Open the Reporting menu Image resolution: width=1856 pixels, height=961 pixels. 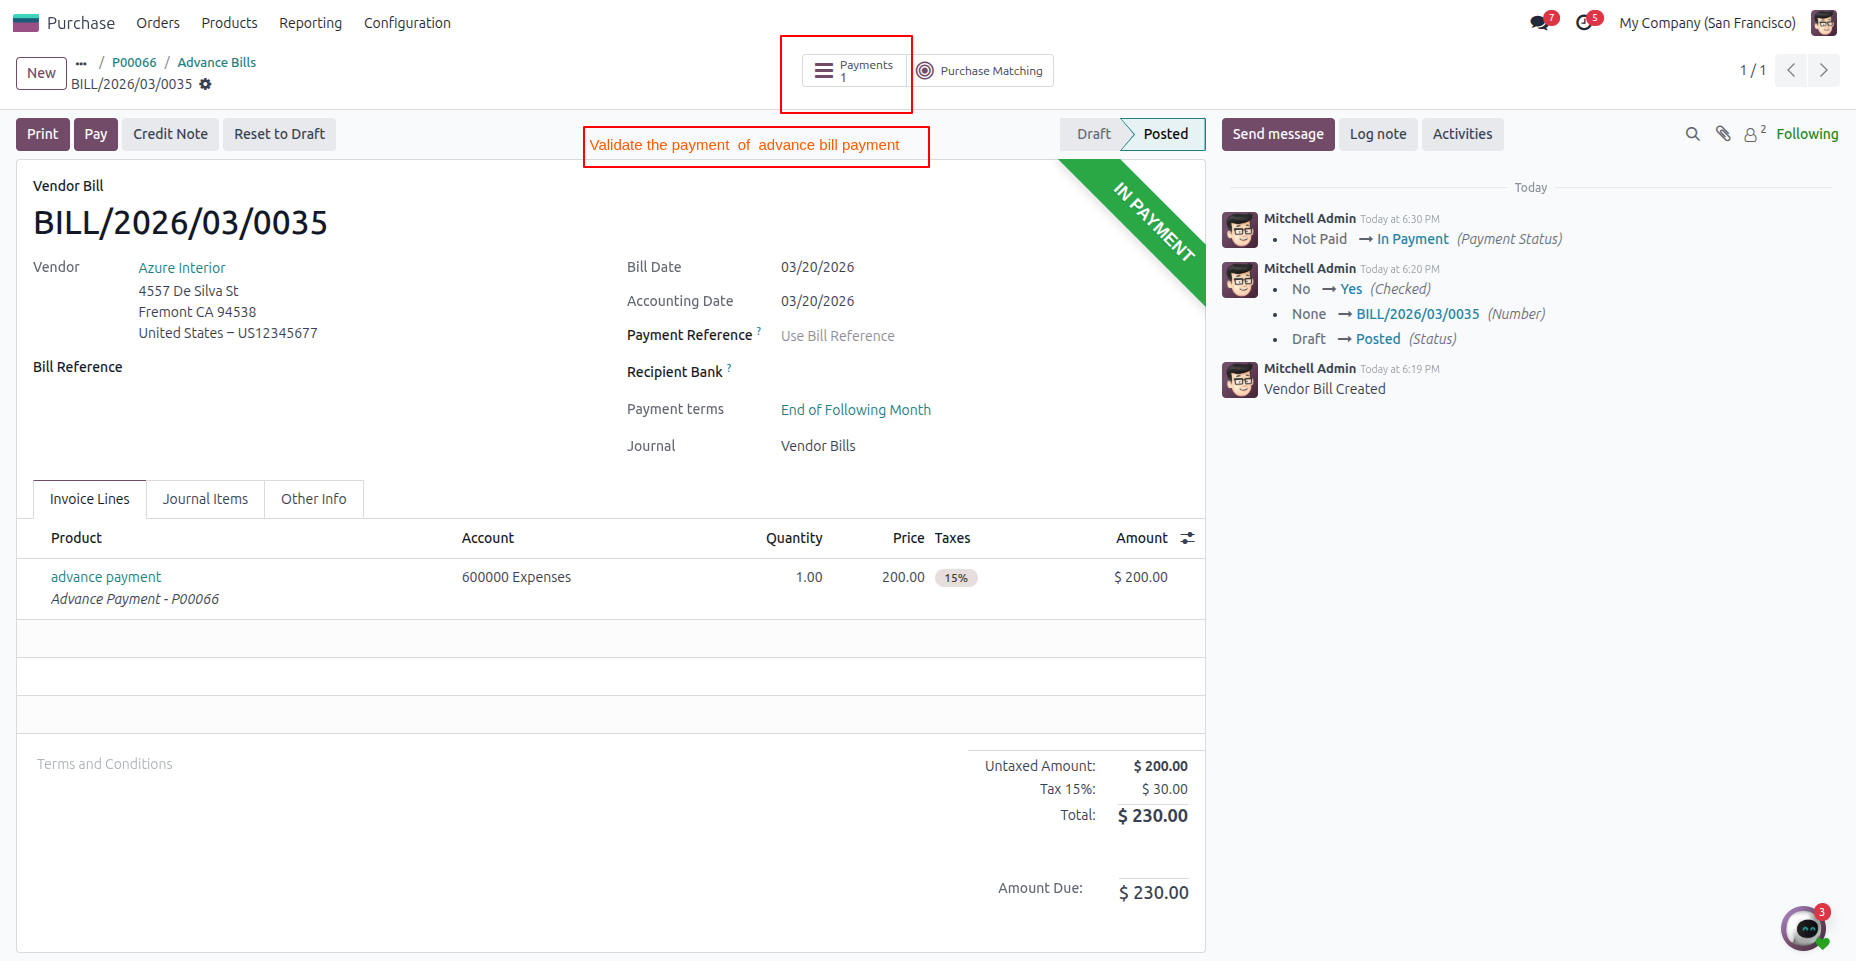tap(310, 23)
